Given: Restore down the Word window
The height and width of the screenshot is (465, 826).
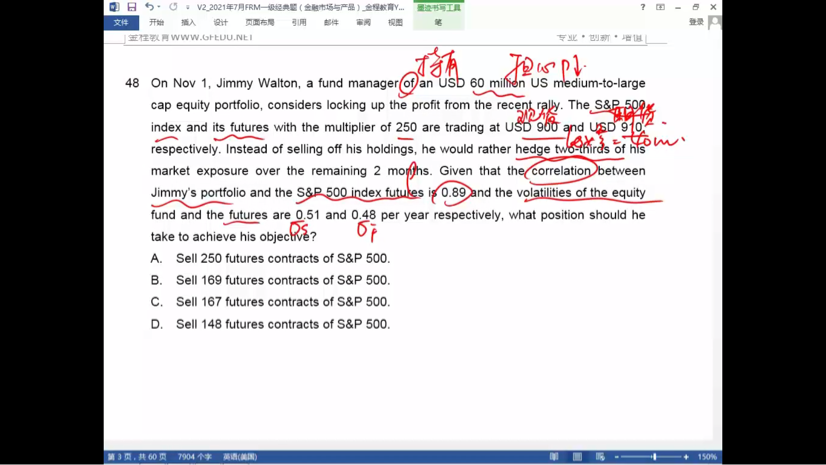Looking at the screenshot, I should (x=695, y=7).
